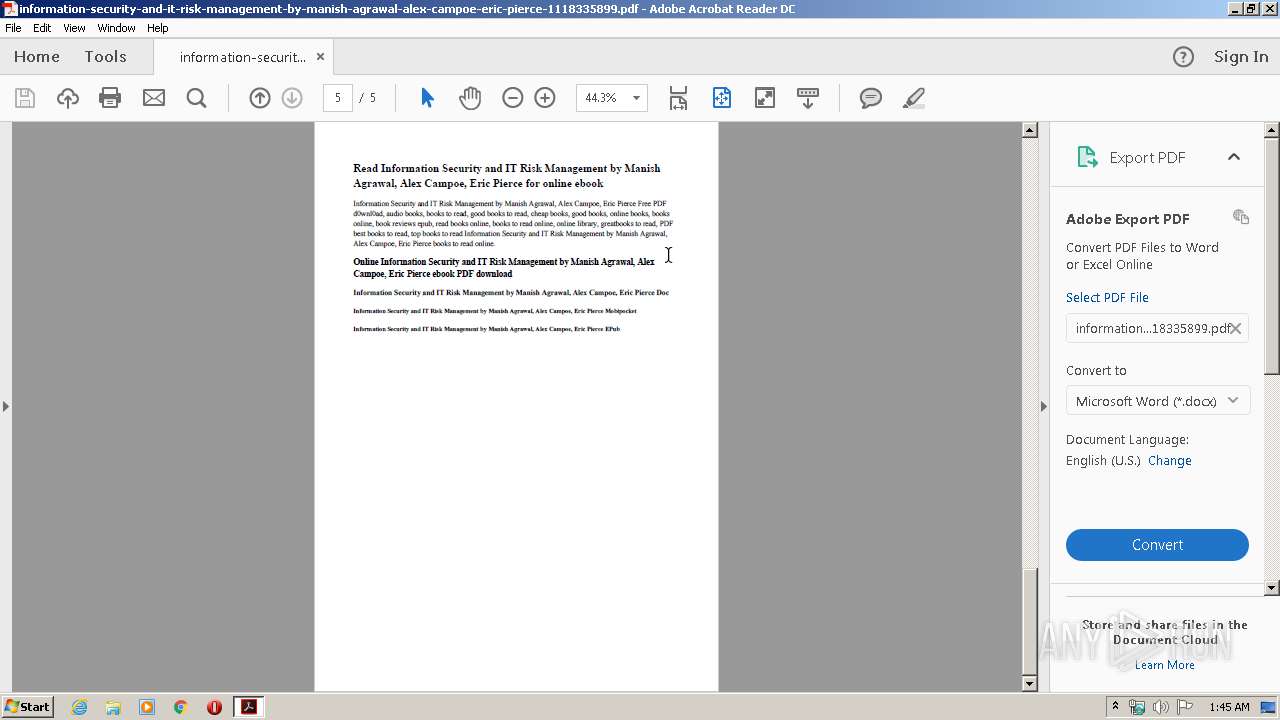Click the page number input field
This screenshot has height=720, width=1280.
pos(338,98)
